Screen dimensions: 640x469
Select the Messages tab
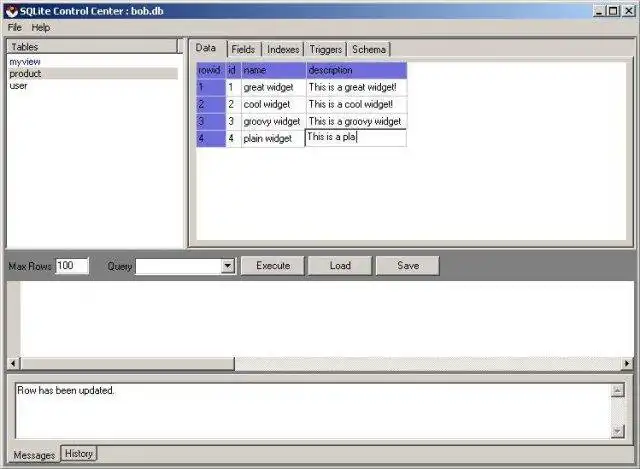34,455
